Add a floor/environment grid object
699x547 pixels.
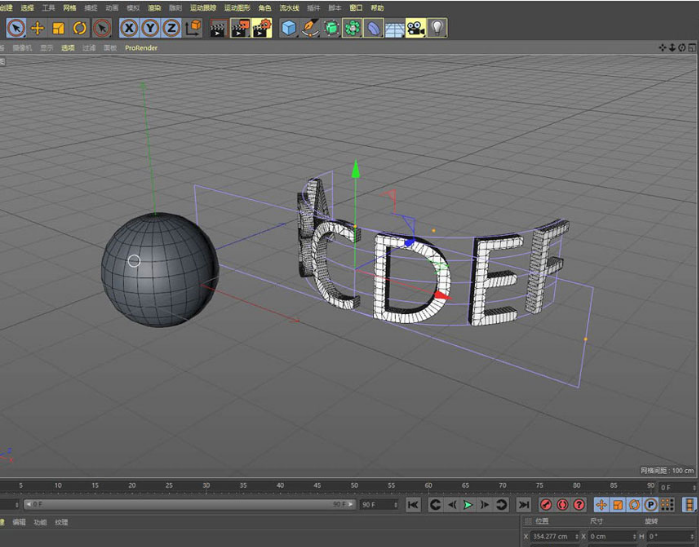[x=395, y=28]
